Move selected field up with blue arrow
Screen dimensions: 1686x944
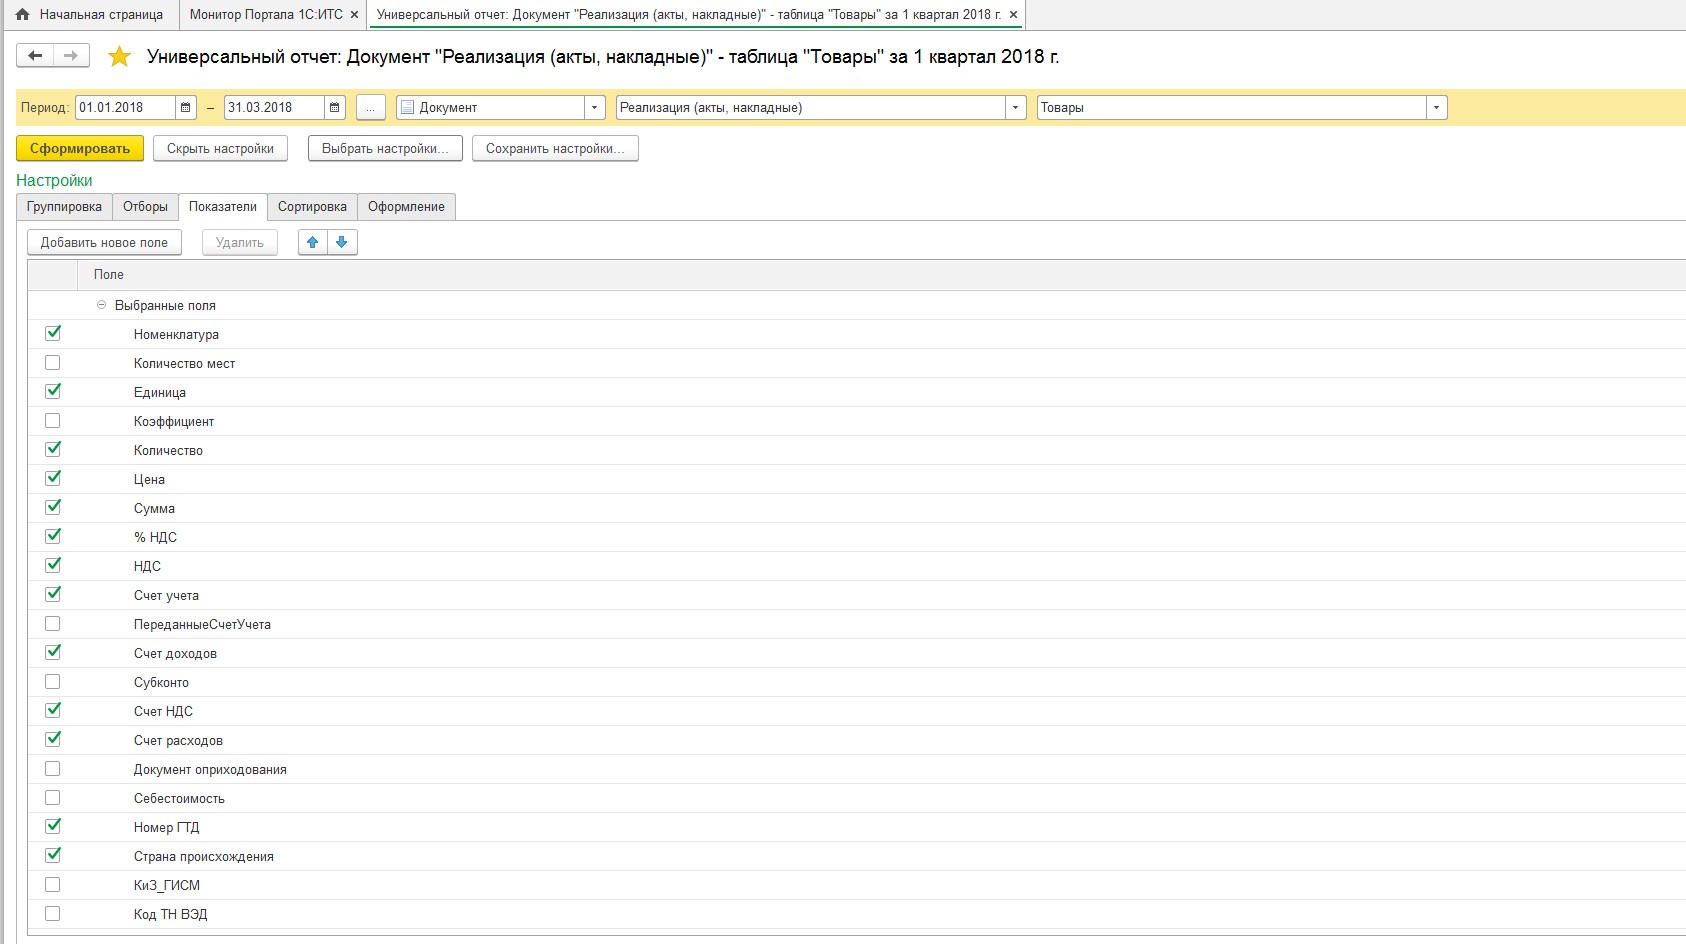pos(313,242)
